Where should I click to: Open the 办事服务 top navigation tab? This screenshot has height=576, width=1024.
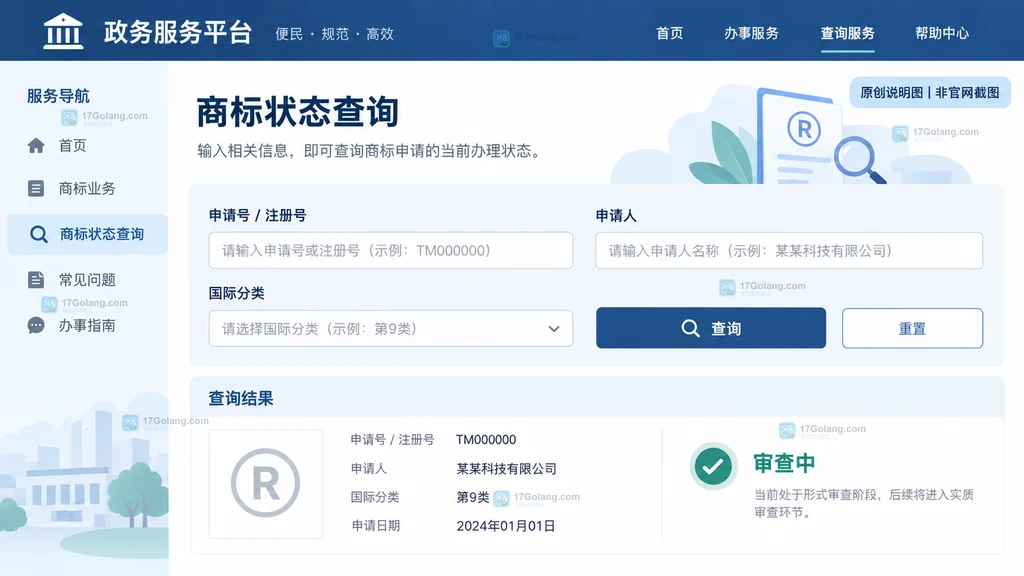751,33
